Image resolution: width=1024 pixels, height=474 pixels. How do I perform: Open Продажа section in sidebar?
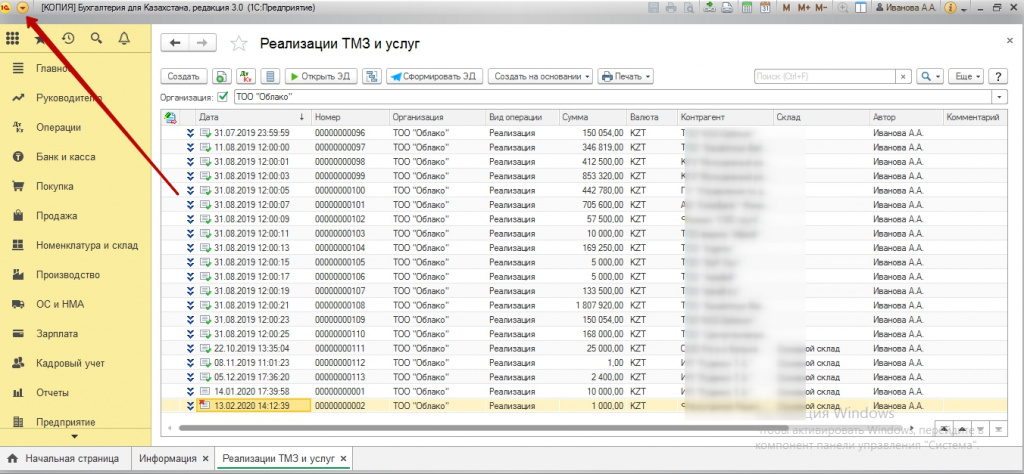(56, 216)
